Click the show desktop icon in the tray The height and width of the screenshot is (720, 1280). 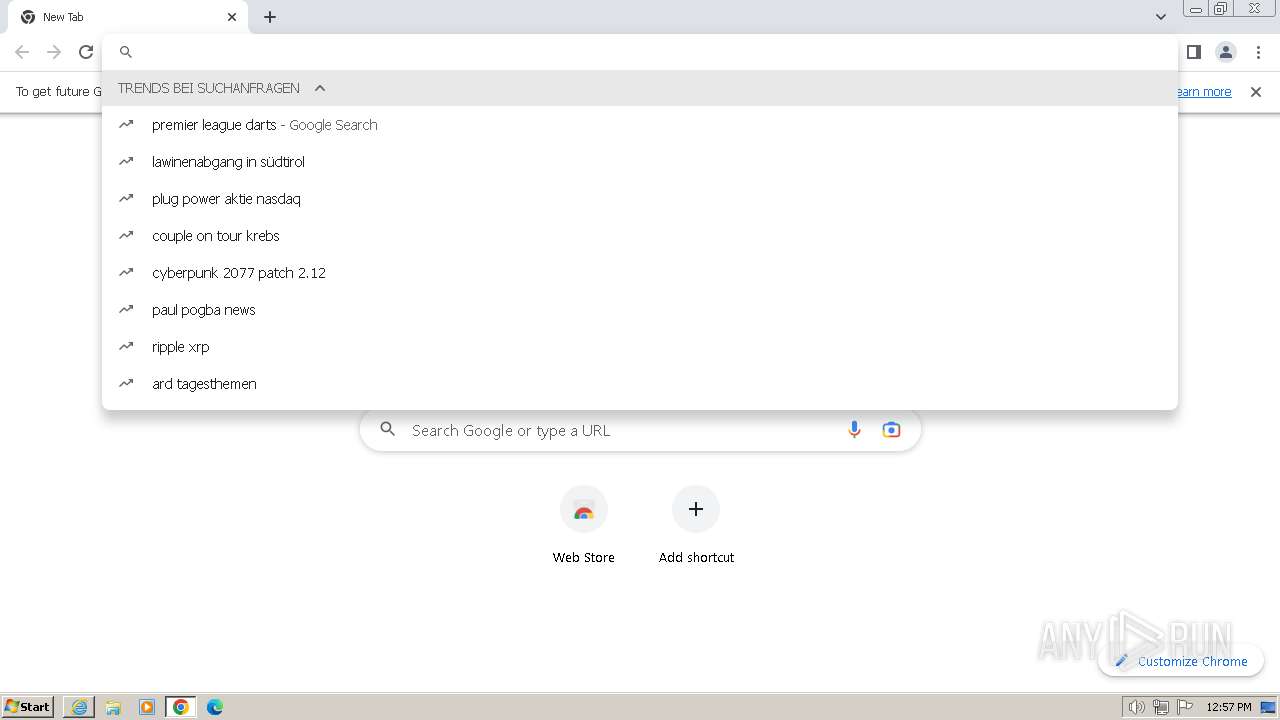tap(1269, 707)
